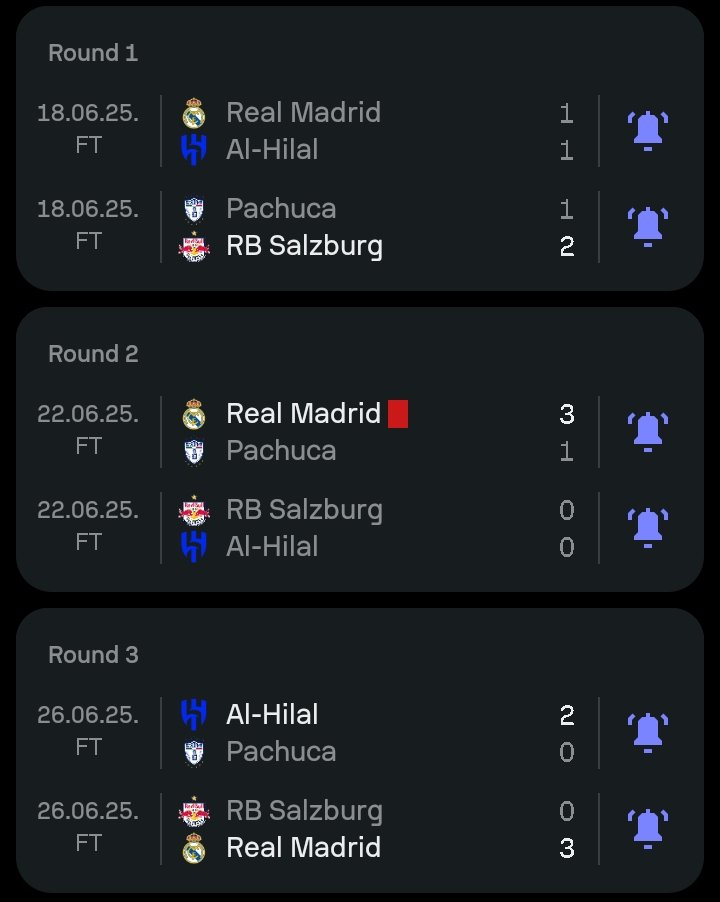Screen dimensions: 720x902
Task: Open the 26.06.25 RB Salzburg match score
Action: tap(566, 829)
